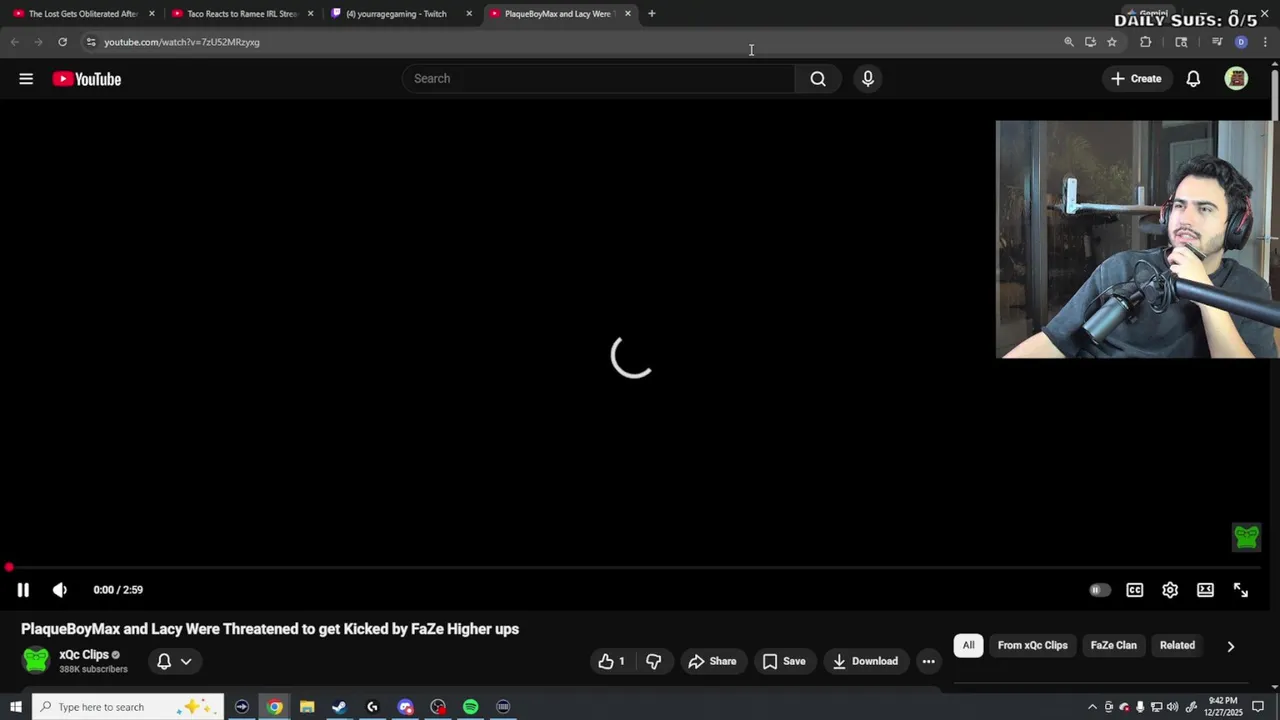Open media controls icon in toolbar
1280x720 pixels.
[x=1217, y=42]
